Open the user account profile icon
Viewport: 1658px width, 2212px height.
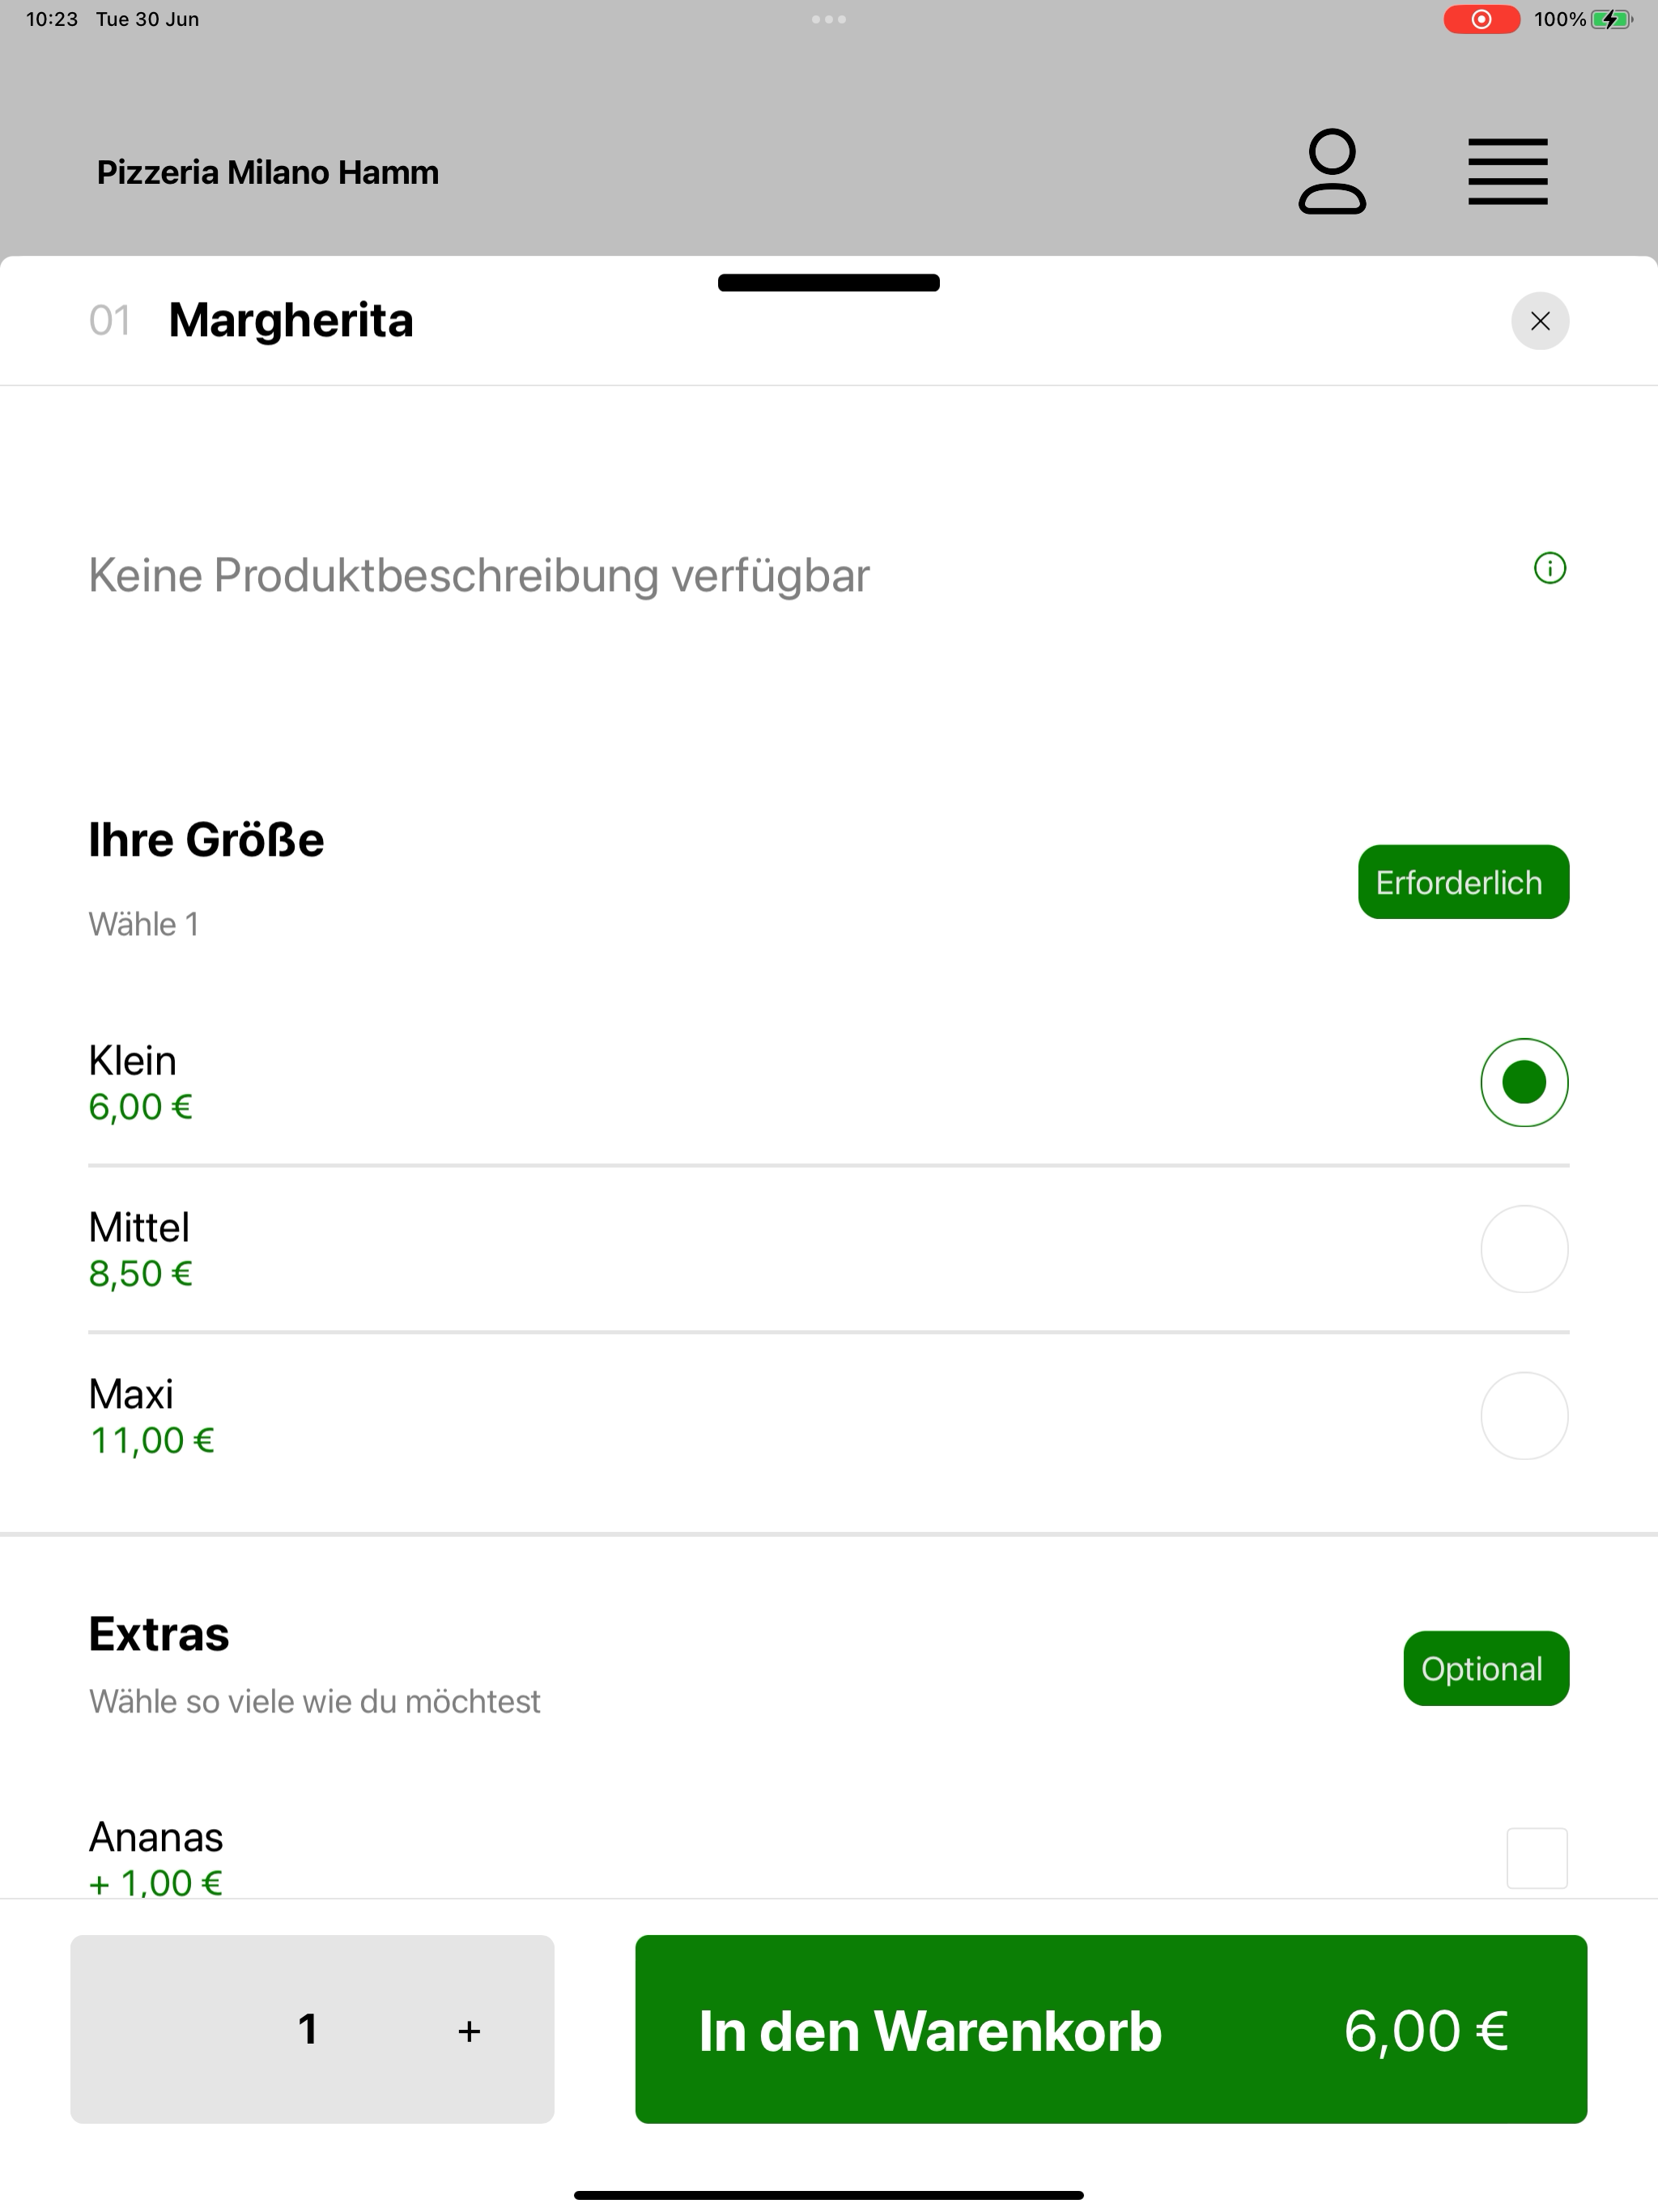1332,171
